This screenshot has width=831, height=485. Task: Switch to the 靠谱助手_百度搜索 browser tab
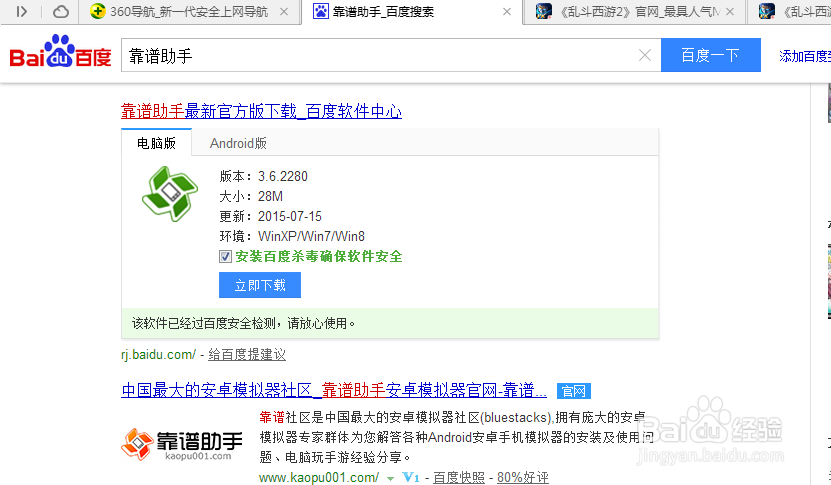(x=412, y=12)
